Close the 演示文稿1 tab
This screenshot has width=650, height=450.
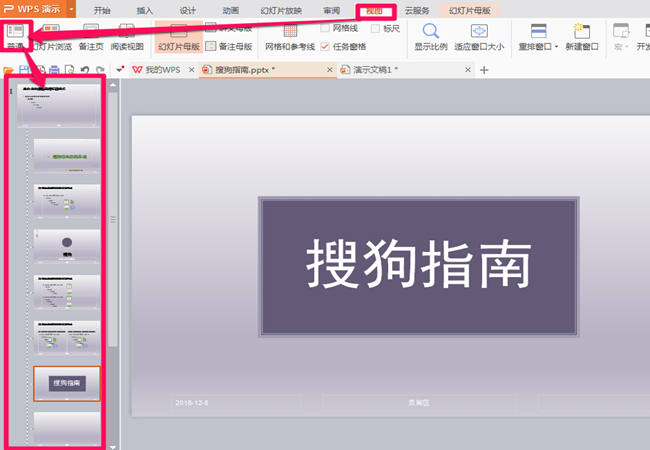(468, 70)
